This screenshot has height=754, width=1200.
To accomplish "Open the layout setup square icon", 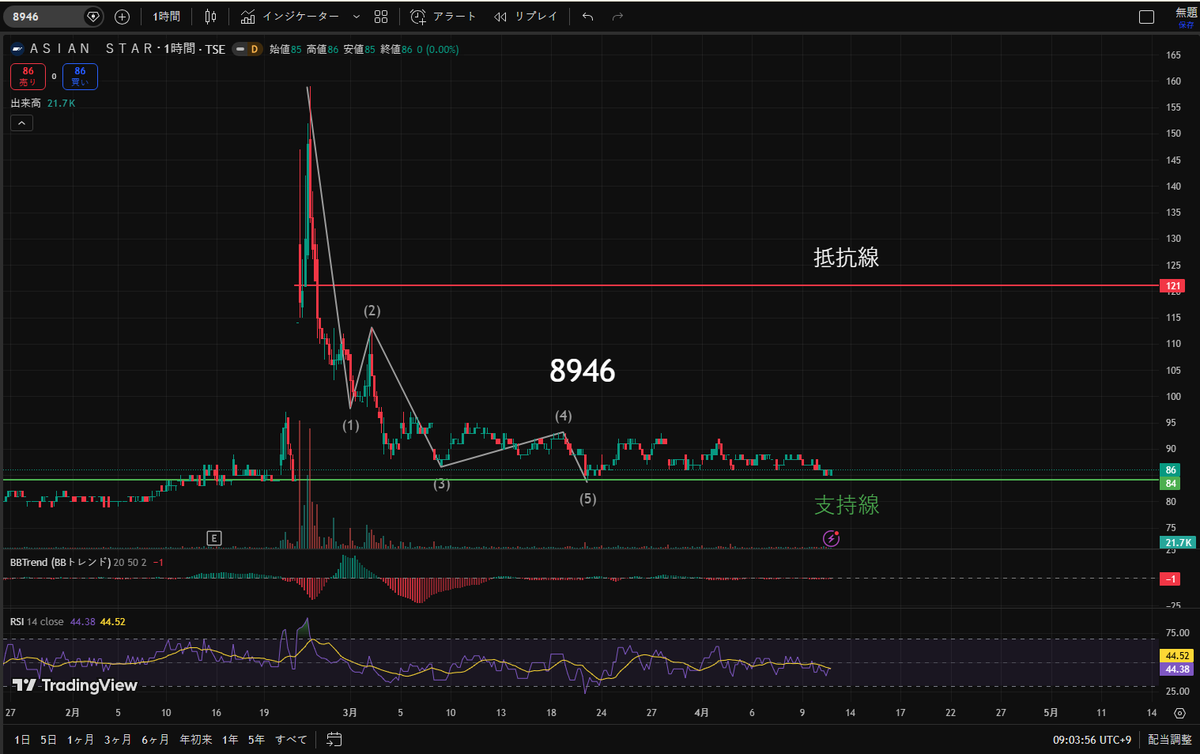I will [1146, 16].
